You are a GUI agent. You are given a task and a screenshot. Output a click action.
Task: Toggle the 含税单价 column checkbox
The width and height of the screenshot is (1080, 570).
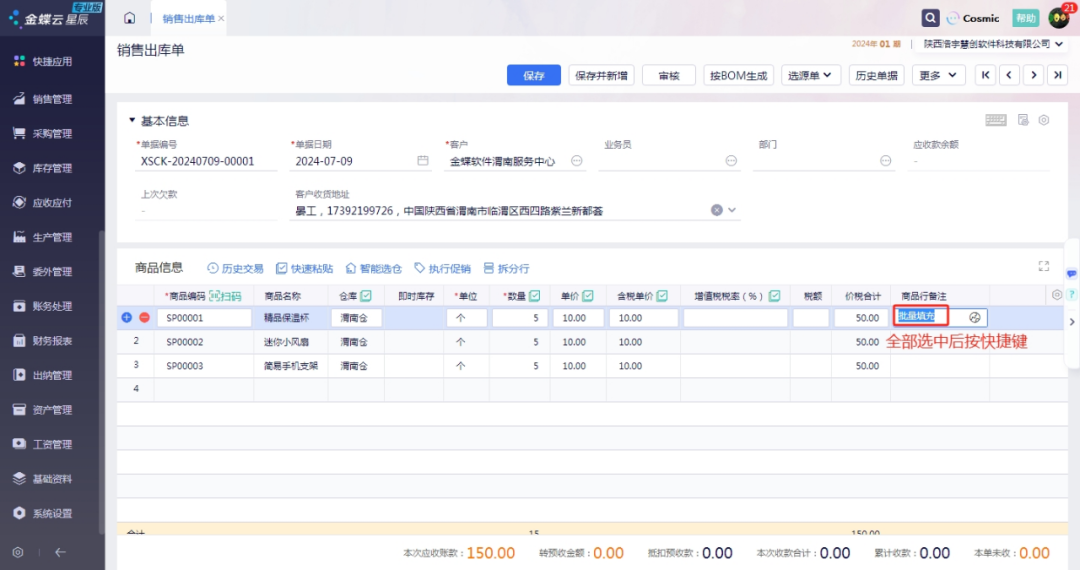click(662, 296)
